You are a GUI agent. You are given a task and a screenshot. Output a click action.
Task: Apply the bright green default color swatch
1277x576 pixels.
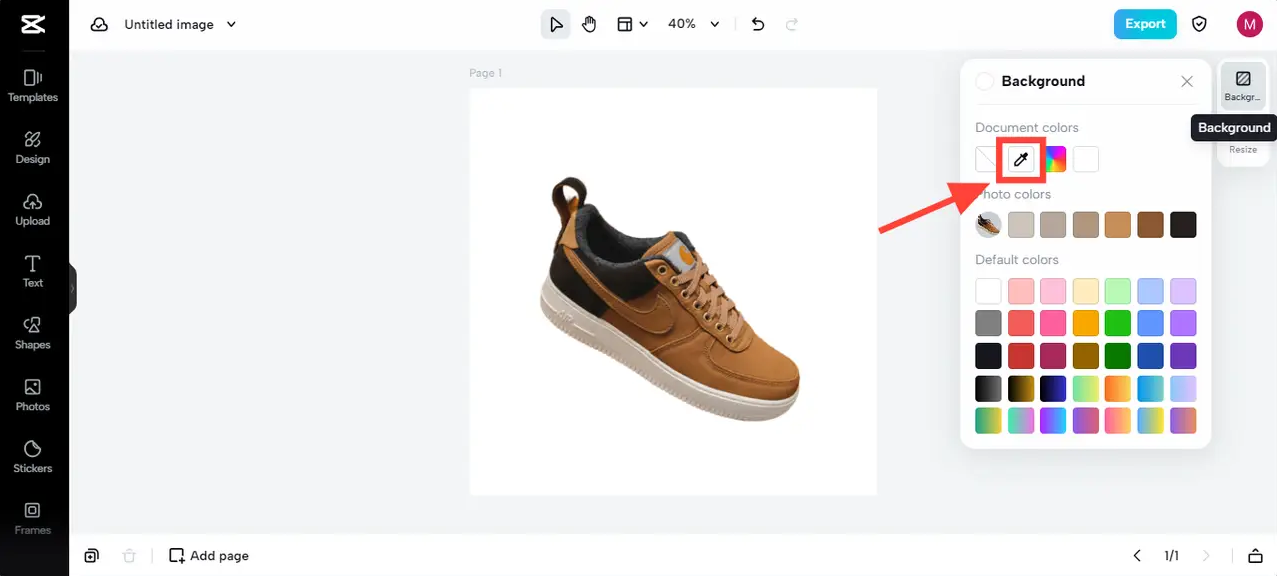1118,323
